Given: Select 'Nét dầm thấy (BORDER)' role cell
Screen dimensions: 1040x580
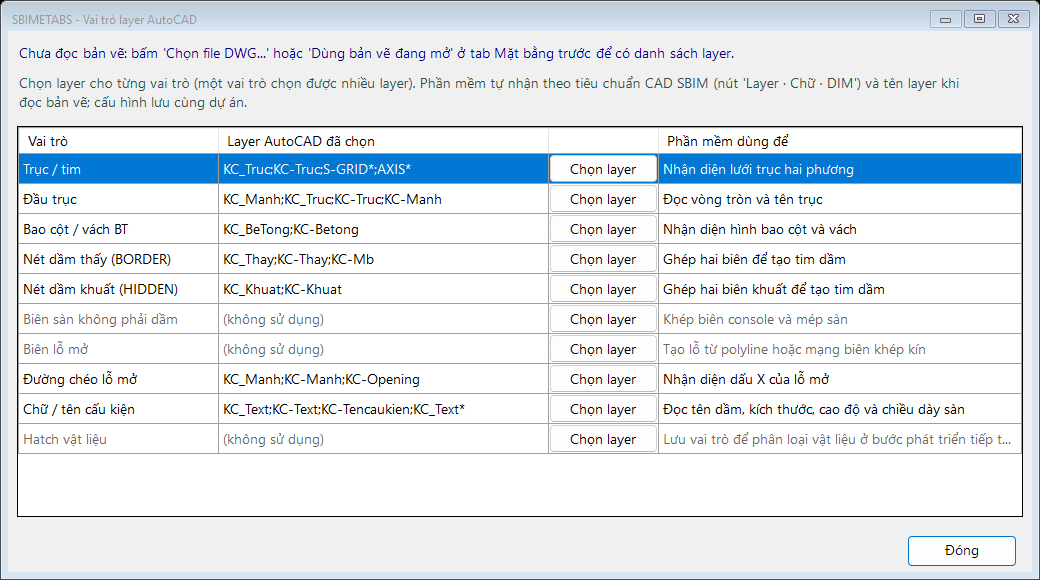Looking at the screenshot, I should pos(118,259).
